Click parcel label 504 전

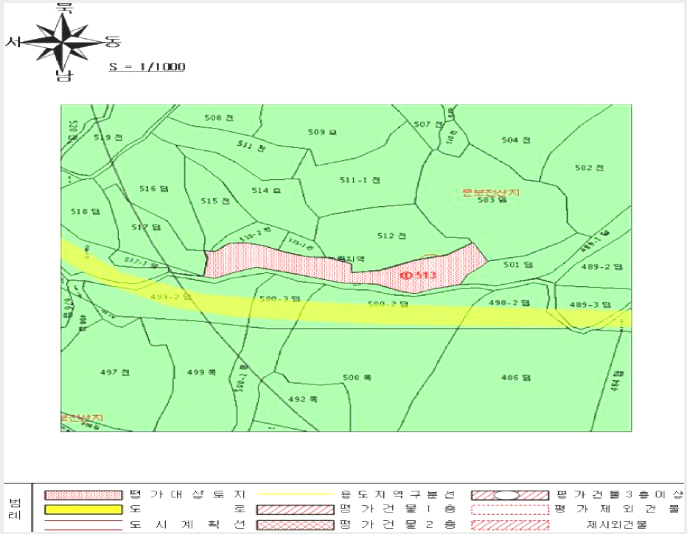pyautogui.click(x=516, y=140)
